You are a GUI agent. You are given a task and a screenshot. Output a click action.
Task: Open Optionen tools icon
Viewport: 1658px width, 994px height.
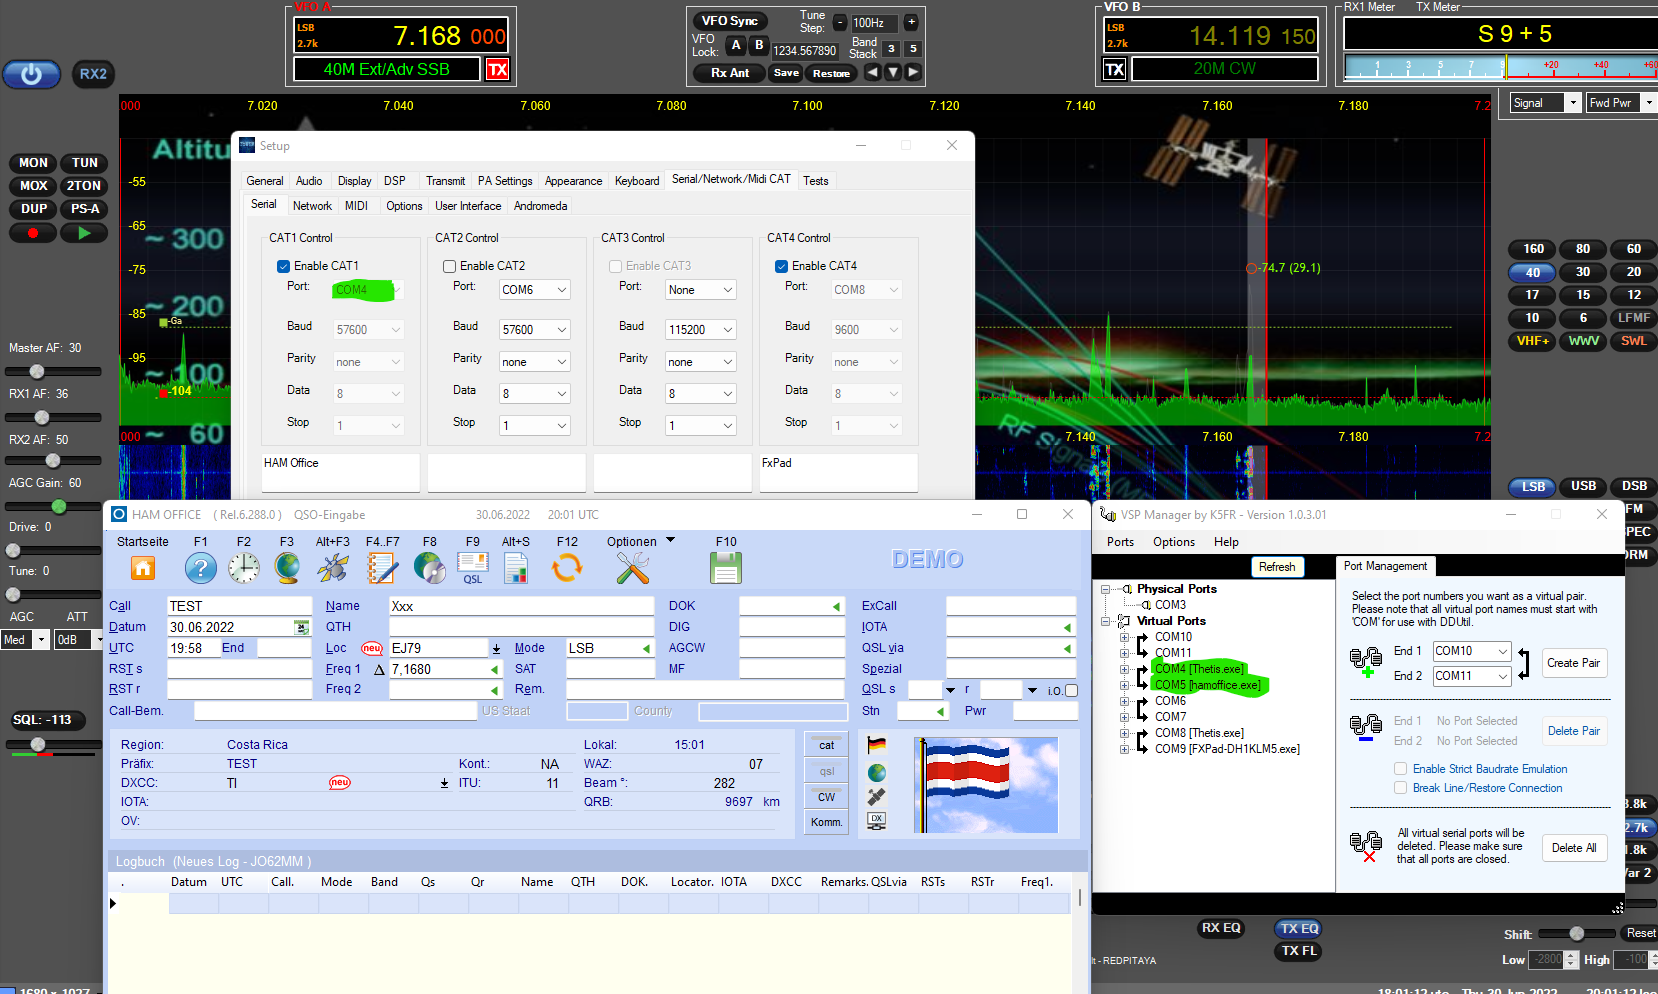point(632,568)
